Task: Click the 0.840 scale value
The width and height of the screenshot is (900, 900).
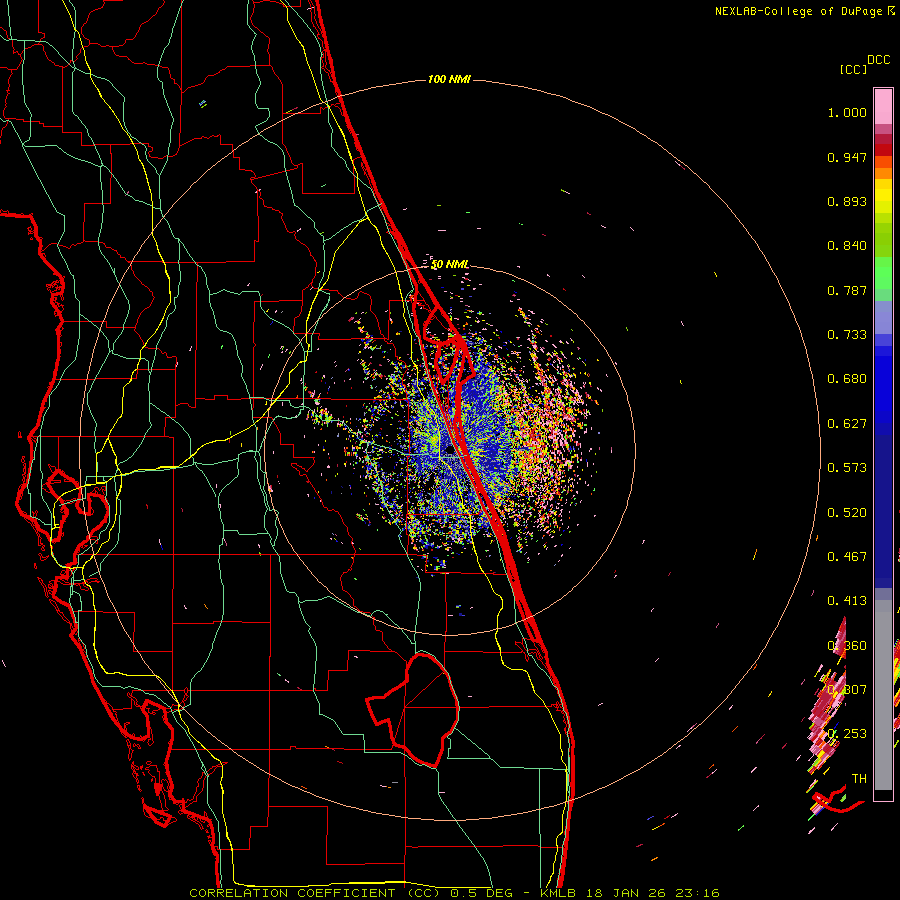Action: click(x=847, y=246)
